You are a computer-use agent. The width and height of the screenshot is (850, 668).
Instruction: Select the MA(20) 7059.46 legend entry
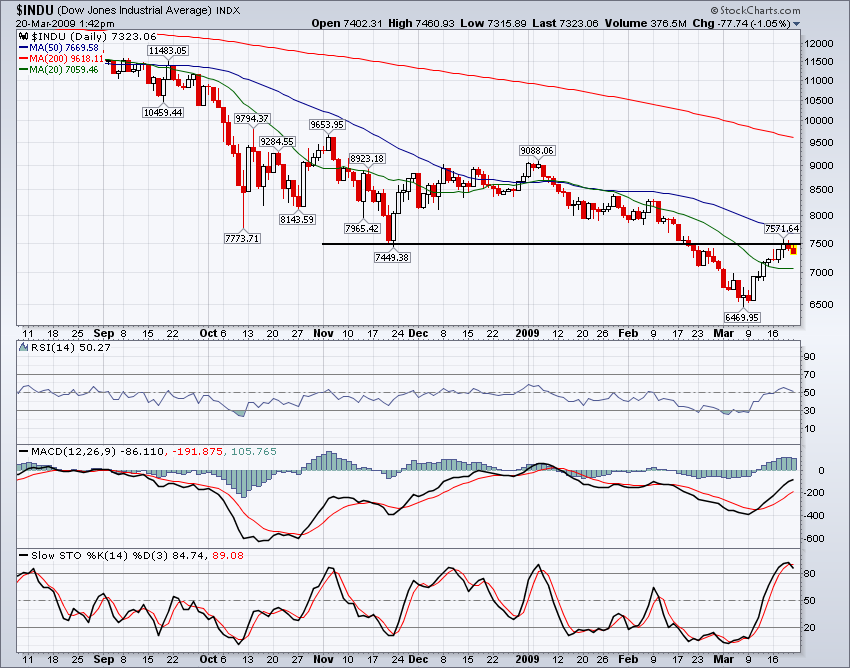coord(59,69)
